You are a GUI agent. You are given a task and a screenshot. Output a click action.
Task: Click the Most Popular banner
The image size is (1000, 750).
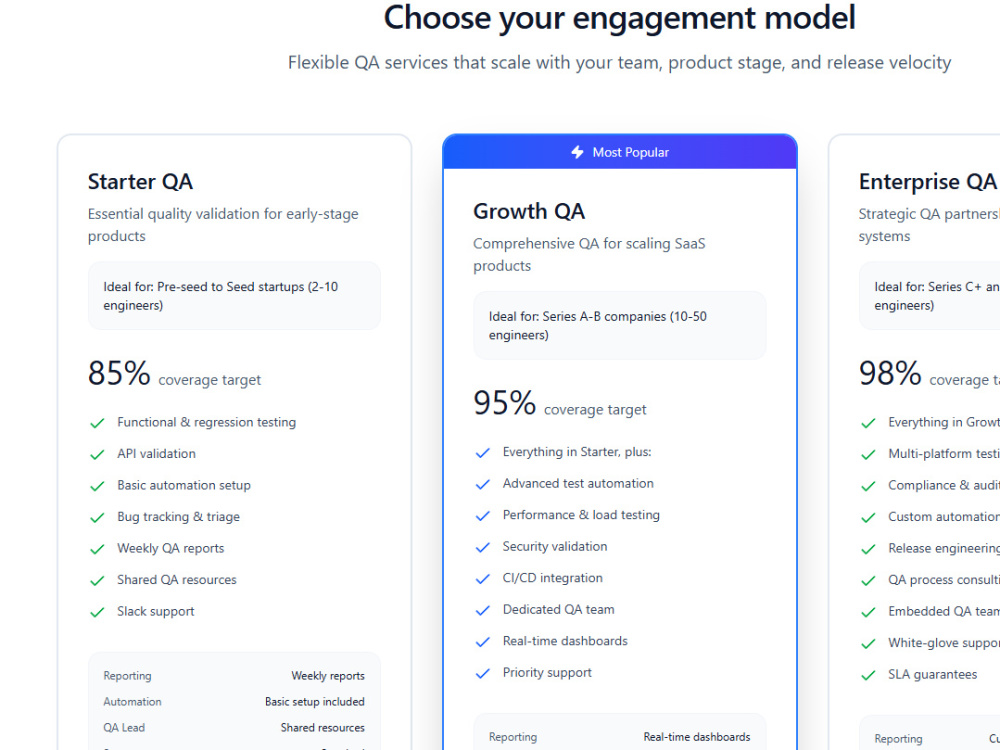(620, 152)
